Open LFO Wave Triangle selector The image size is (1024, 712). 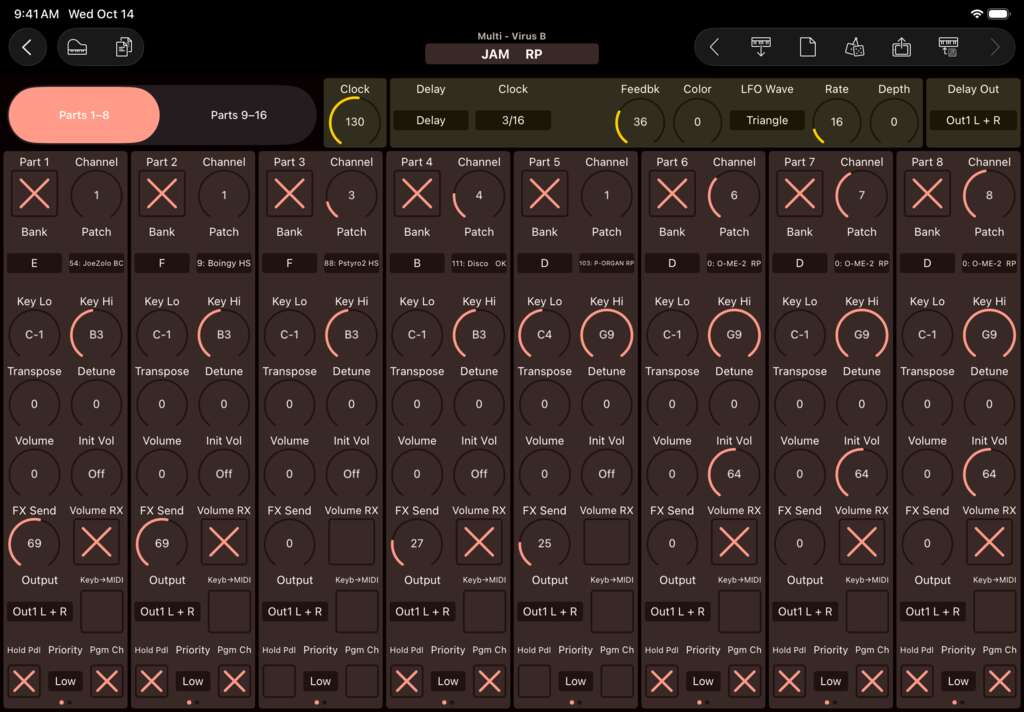(767, 120)
